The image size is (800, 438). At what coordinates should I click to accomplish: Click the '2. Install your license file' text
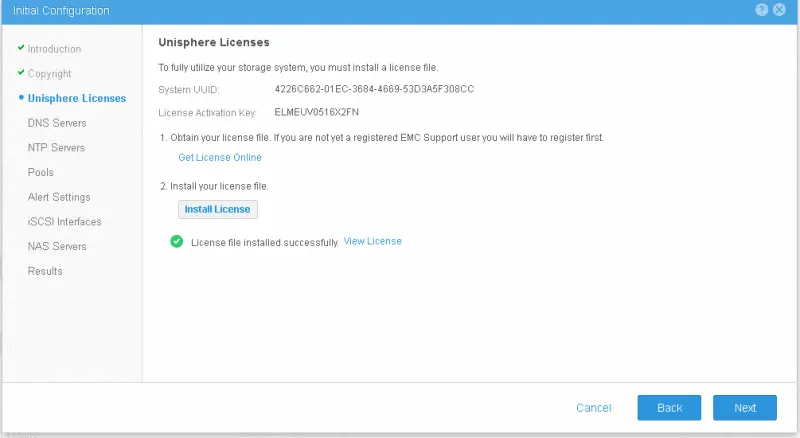point(214,186)
